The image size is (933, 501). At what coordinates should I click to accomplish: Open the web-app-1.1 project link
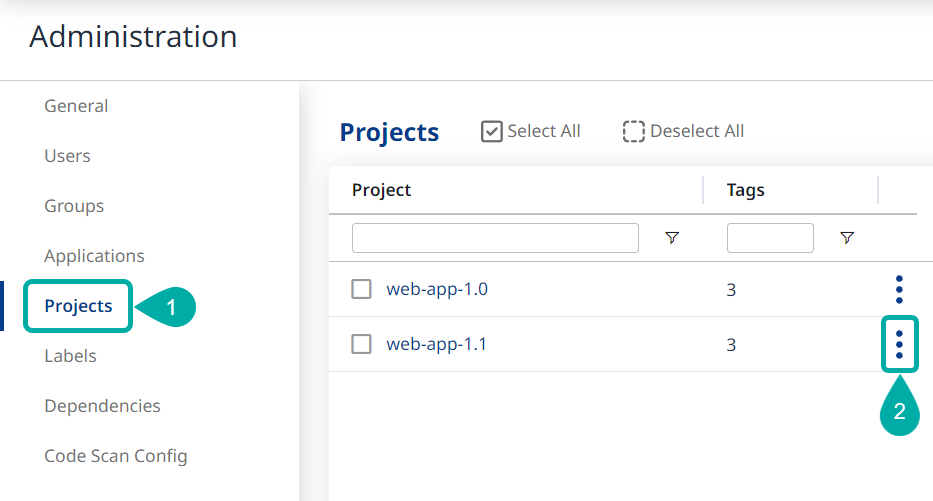tap(437, 345)
